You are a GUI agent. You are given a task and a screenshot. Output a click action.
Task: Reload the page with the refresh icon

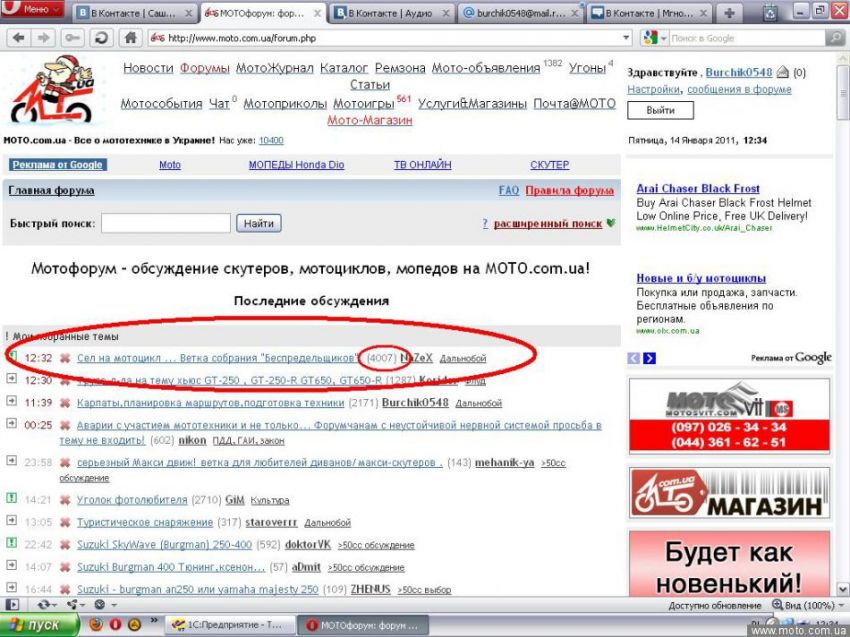coord(101,38)
